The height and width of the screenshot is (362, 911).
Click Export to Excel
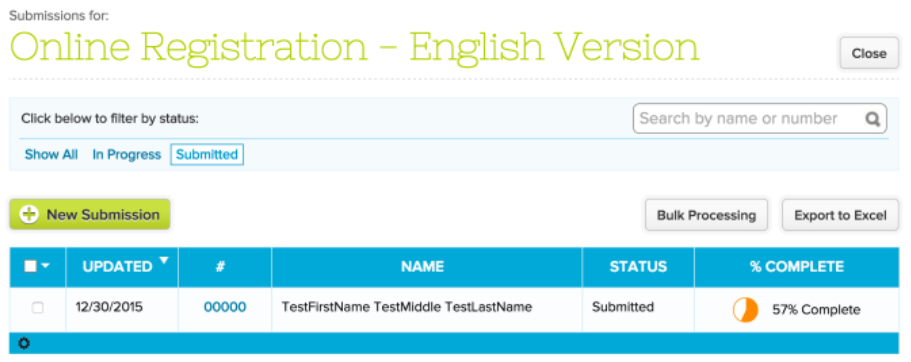[841, 216]
